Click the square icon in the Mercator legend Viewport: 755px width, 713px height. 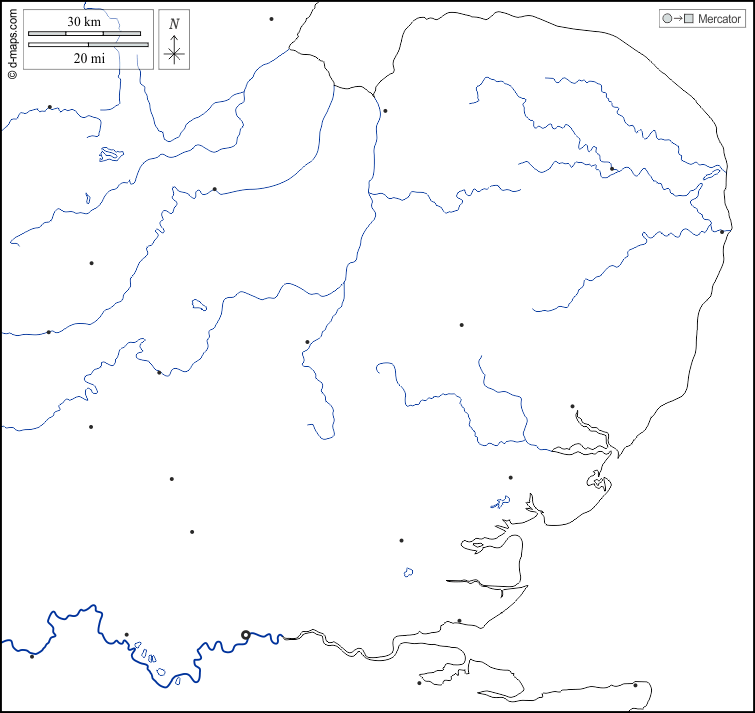pyautogui.click(x=688, y=19)
